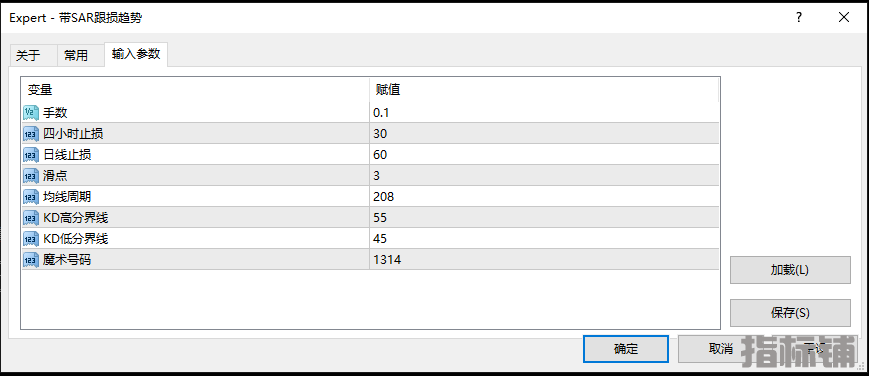Open the 常用 tab
Viewport: 869px width, 376px height.
[x=76, y=55]
